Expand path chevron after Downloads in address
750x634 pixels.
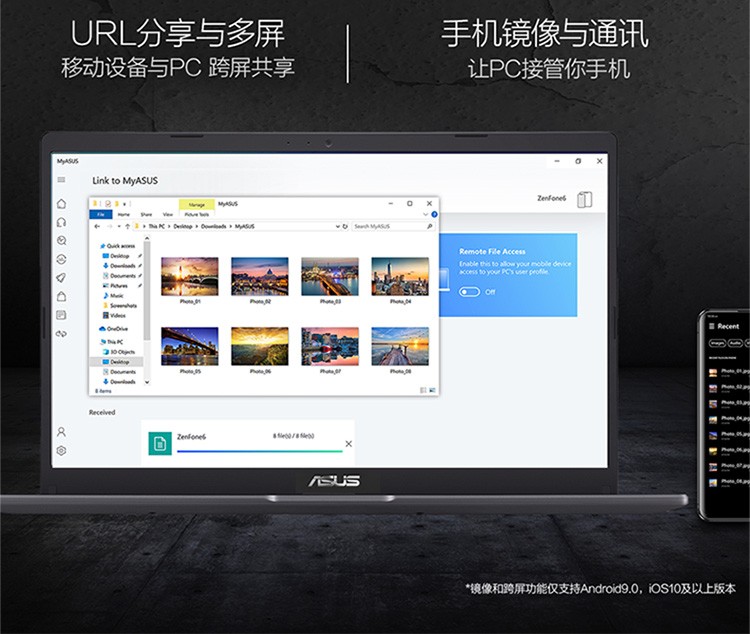tap(231, 226)
